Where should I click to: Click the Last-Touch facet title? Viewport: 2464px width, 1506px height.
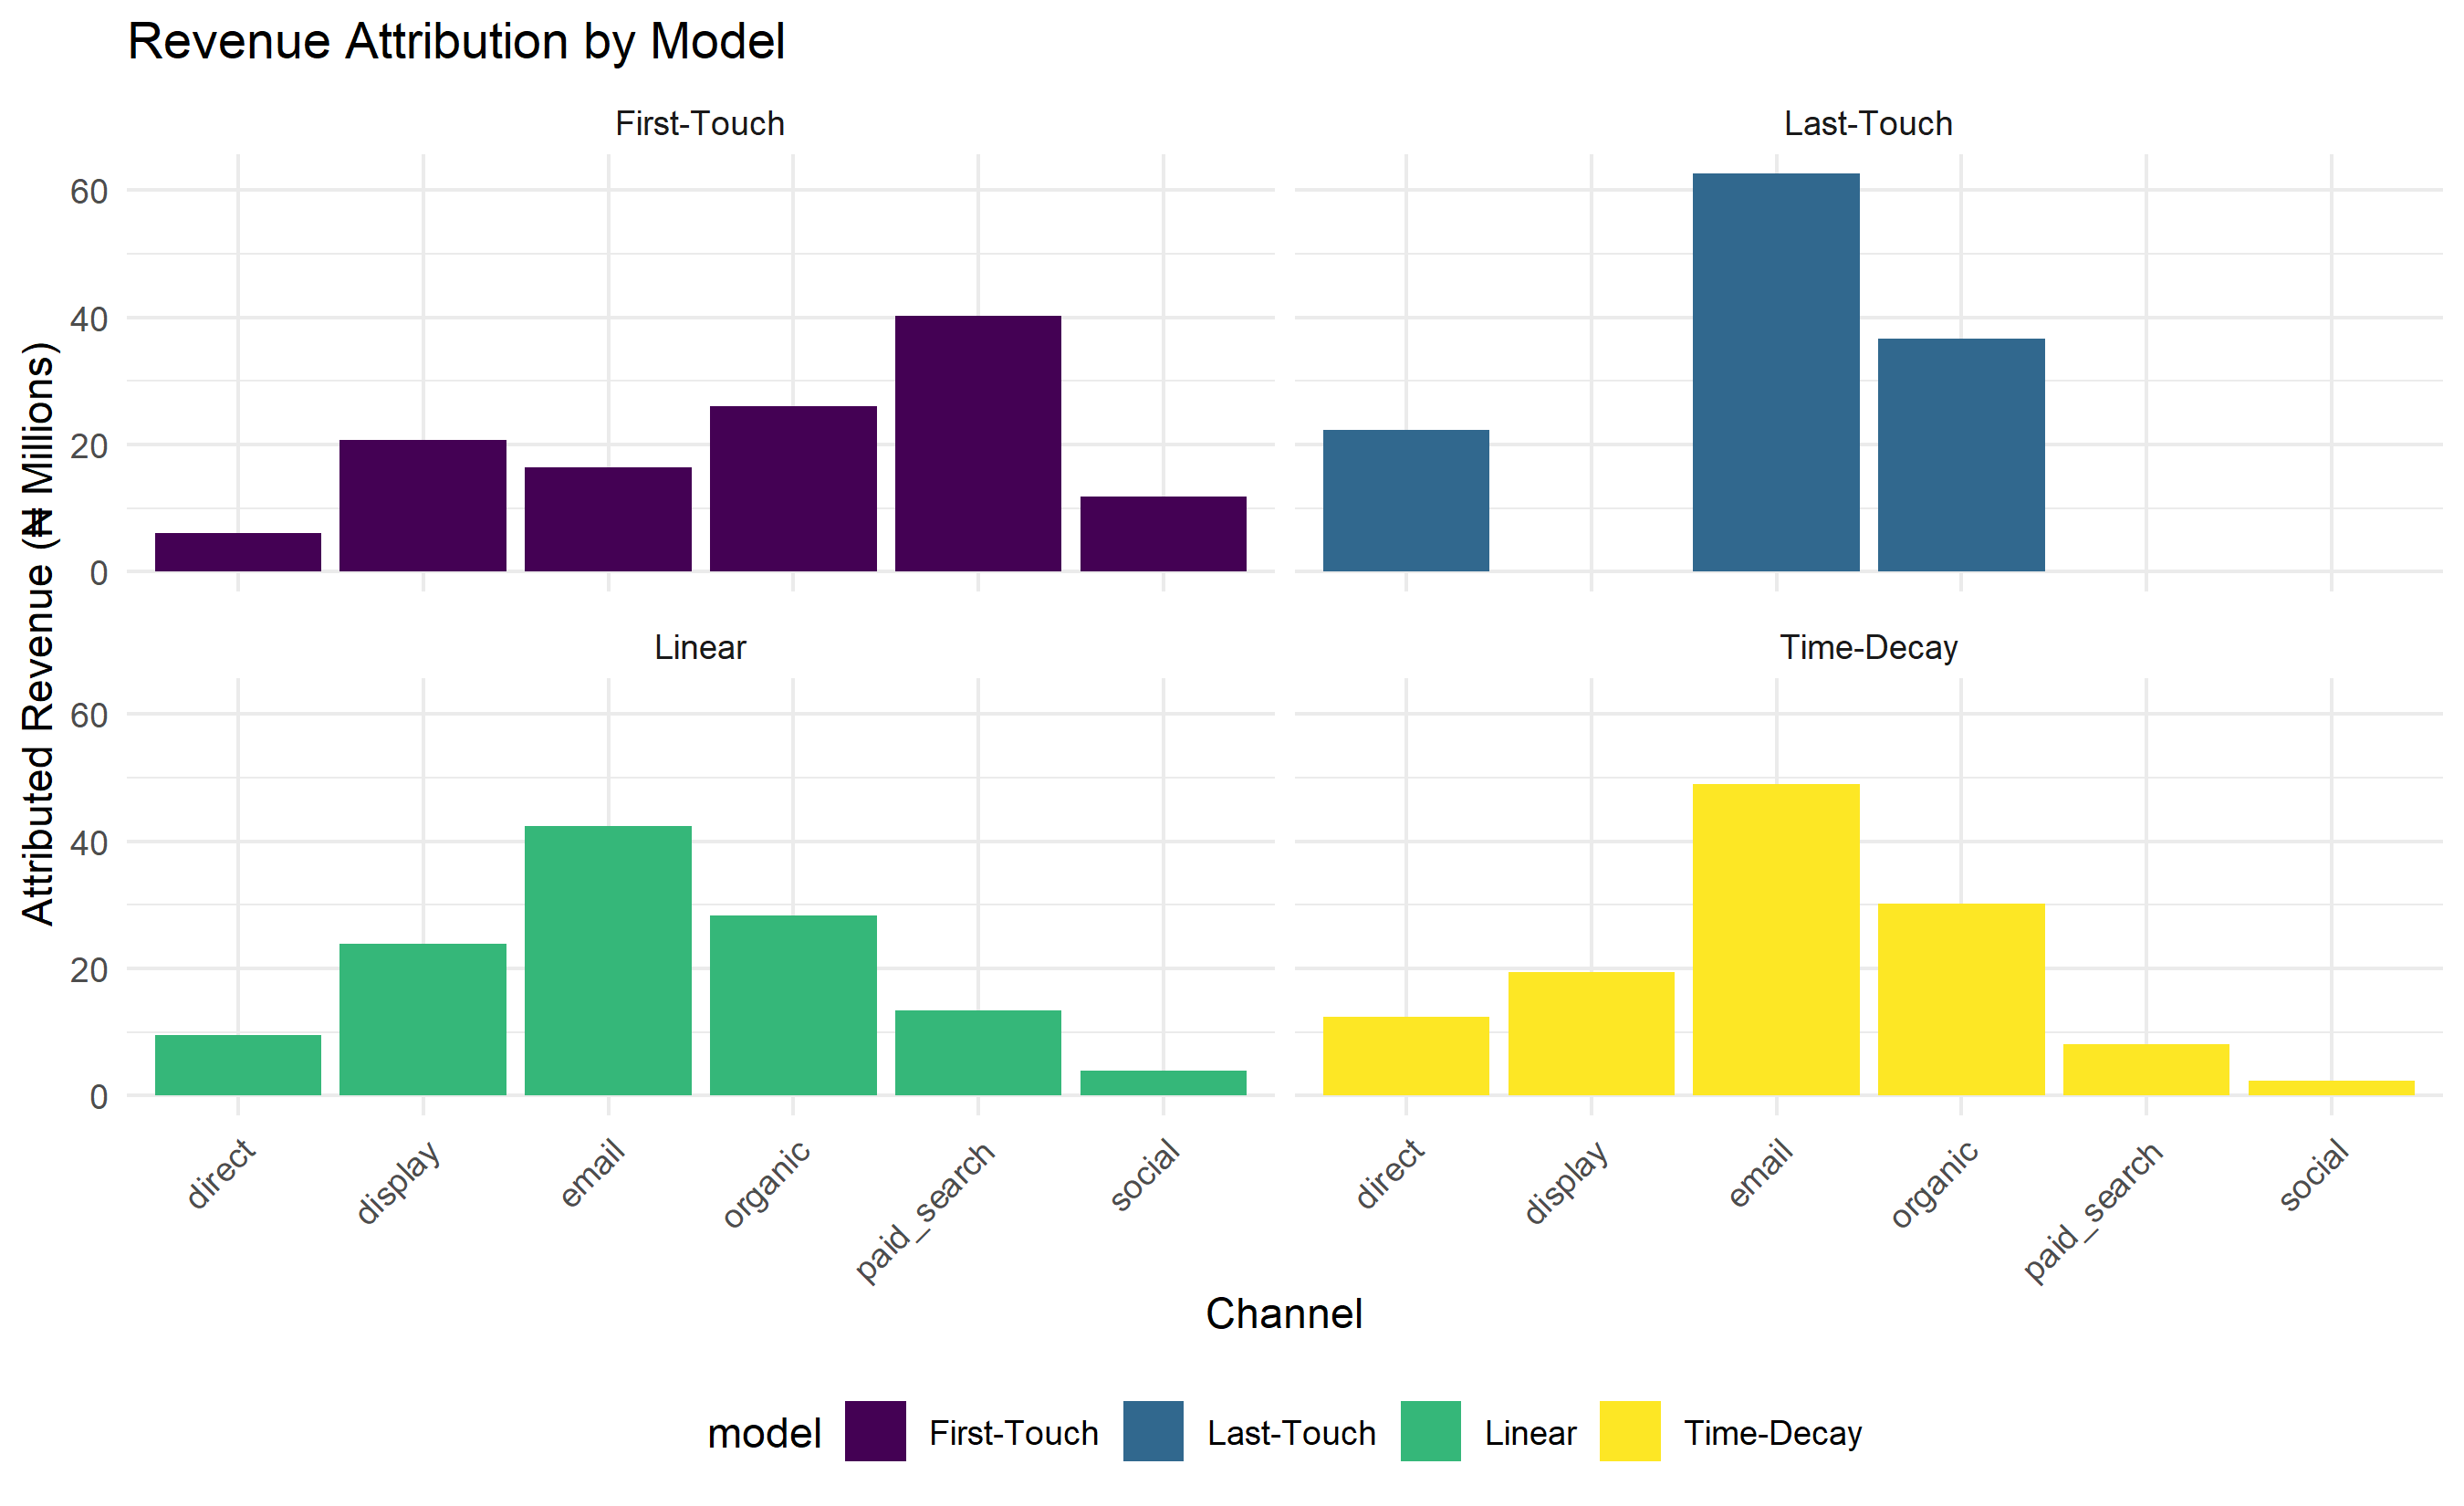pyautogui.click(x=1868, y=123)
